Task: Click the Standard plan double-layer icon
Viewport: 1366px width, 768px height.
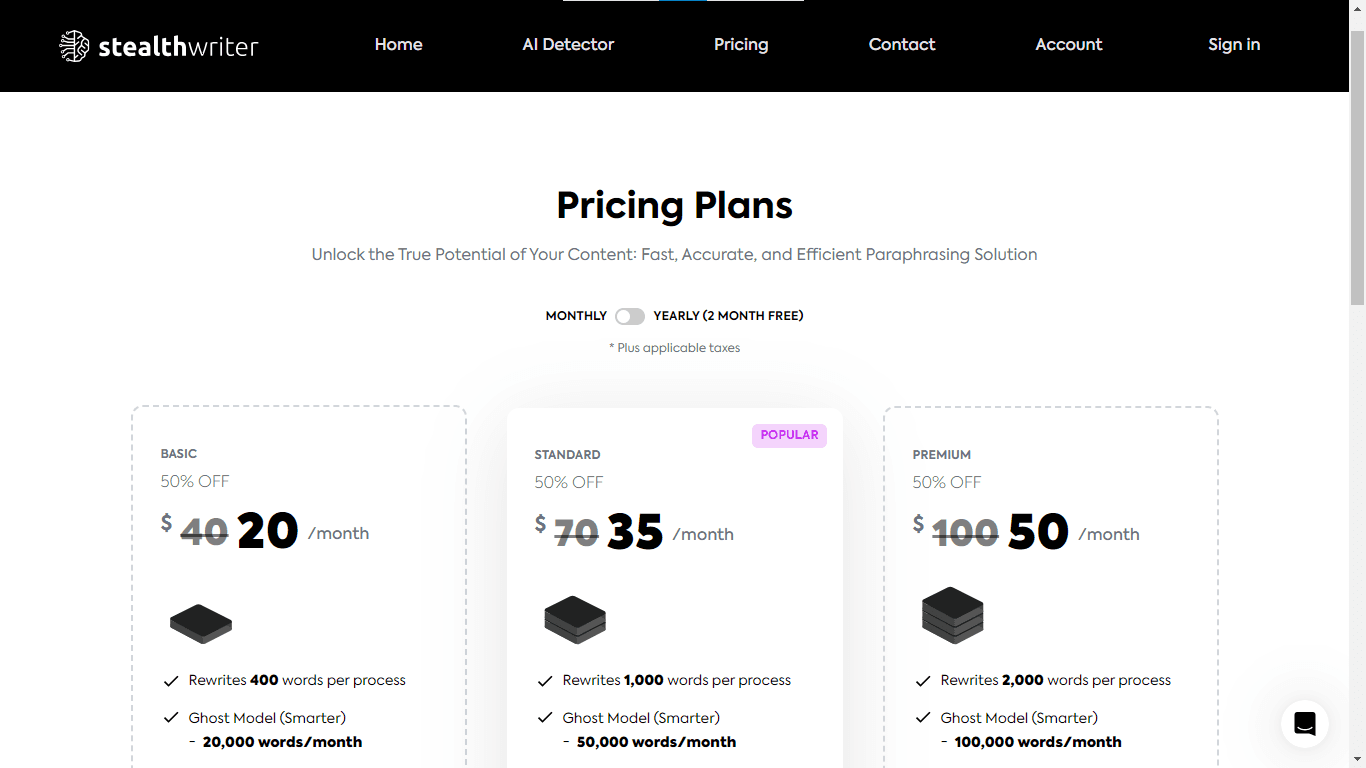Action: click(575, 619)
